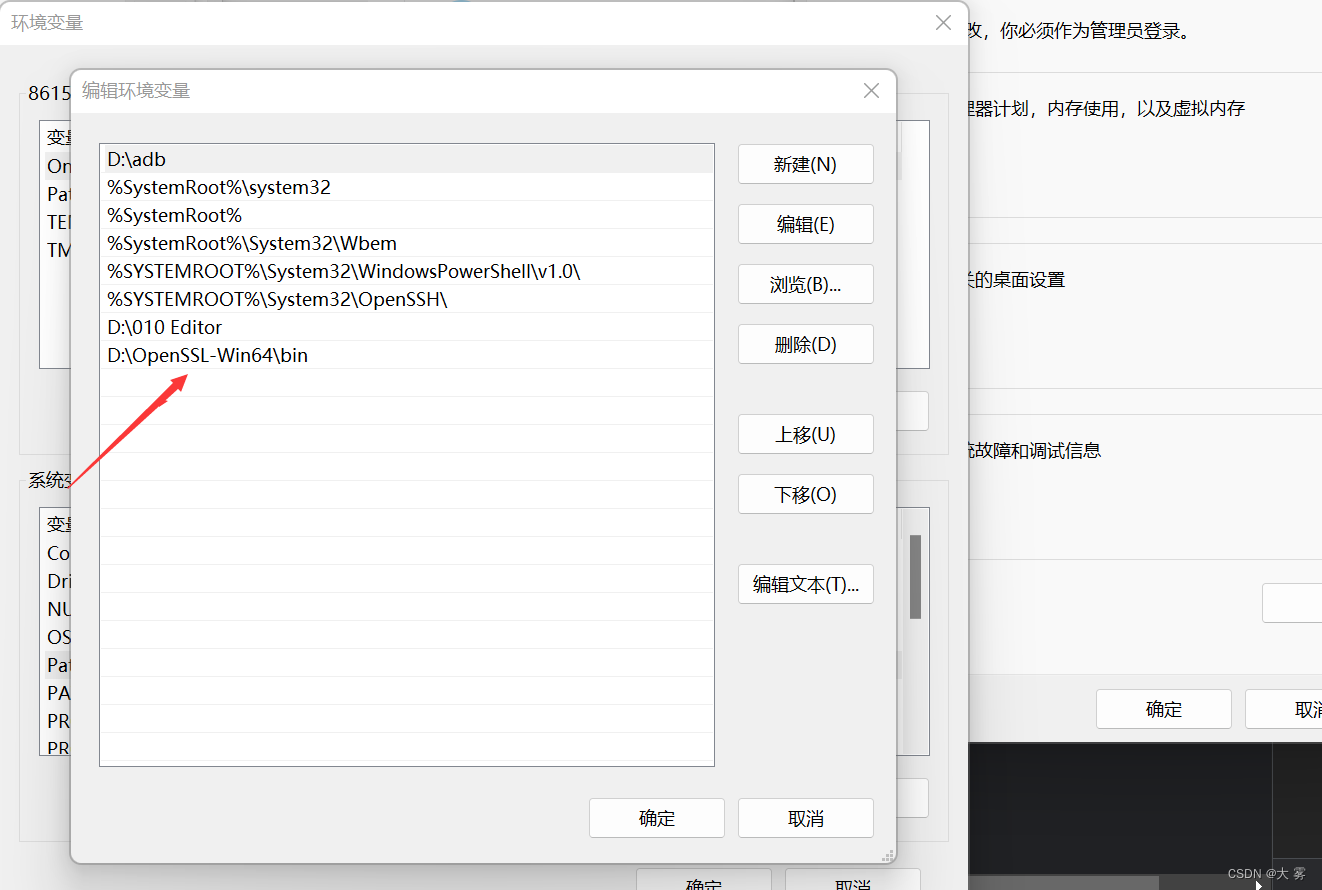Click the 新建(N) button
The image size is (1322, 890).
[x=805, y=164]
